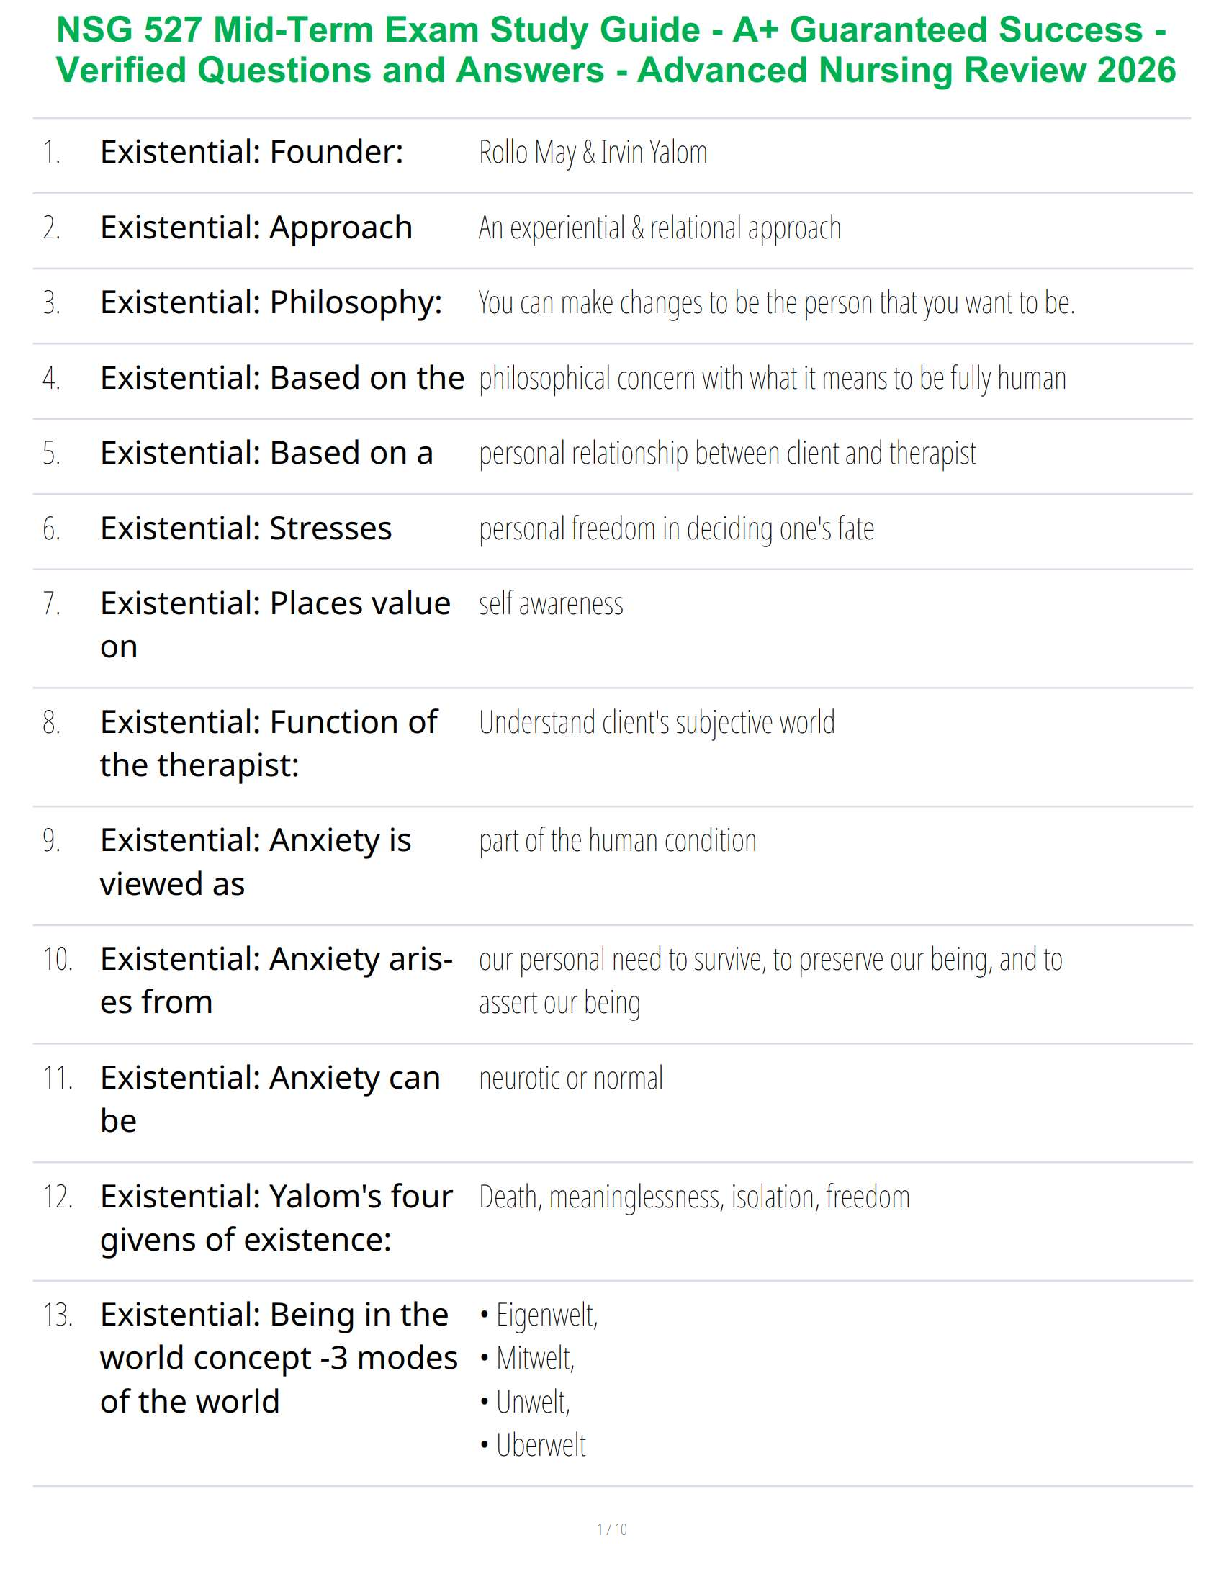Click the answer about what it means to be fully human
The width and height of the screenshot is (1224, 1584).
click(x=772, y=378)
